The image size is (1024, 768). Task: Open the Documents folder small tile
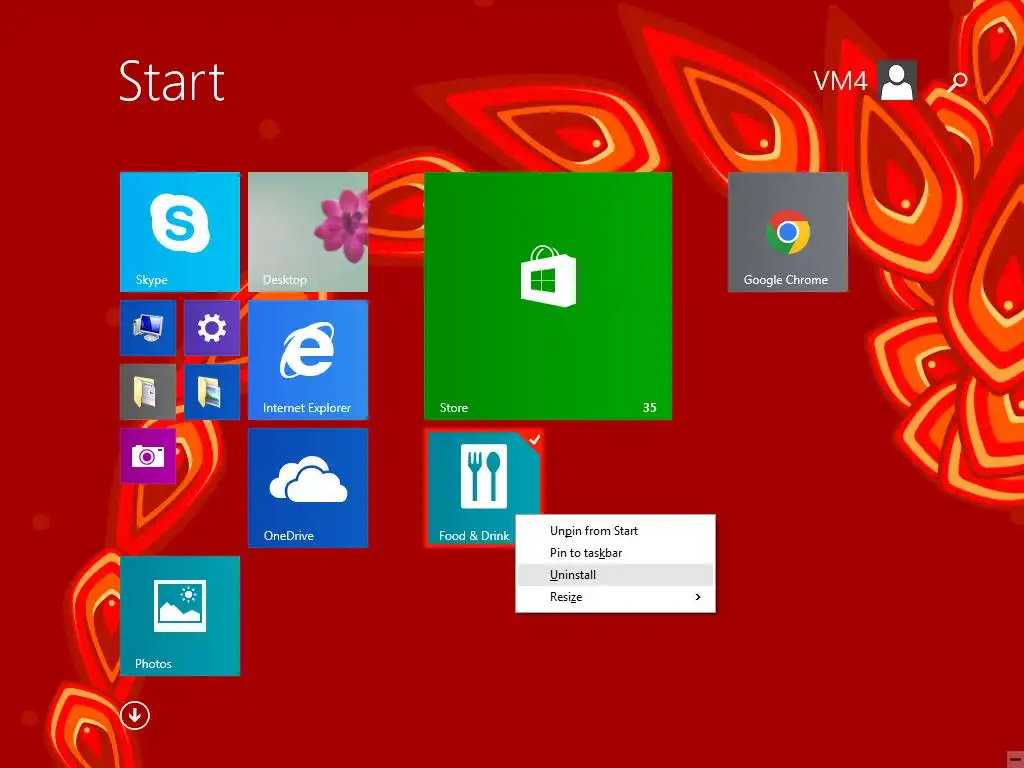148,392
